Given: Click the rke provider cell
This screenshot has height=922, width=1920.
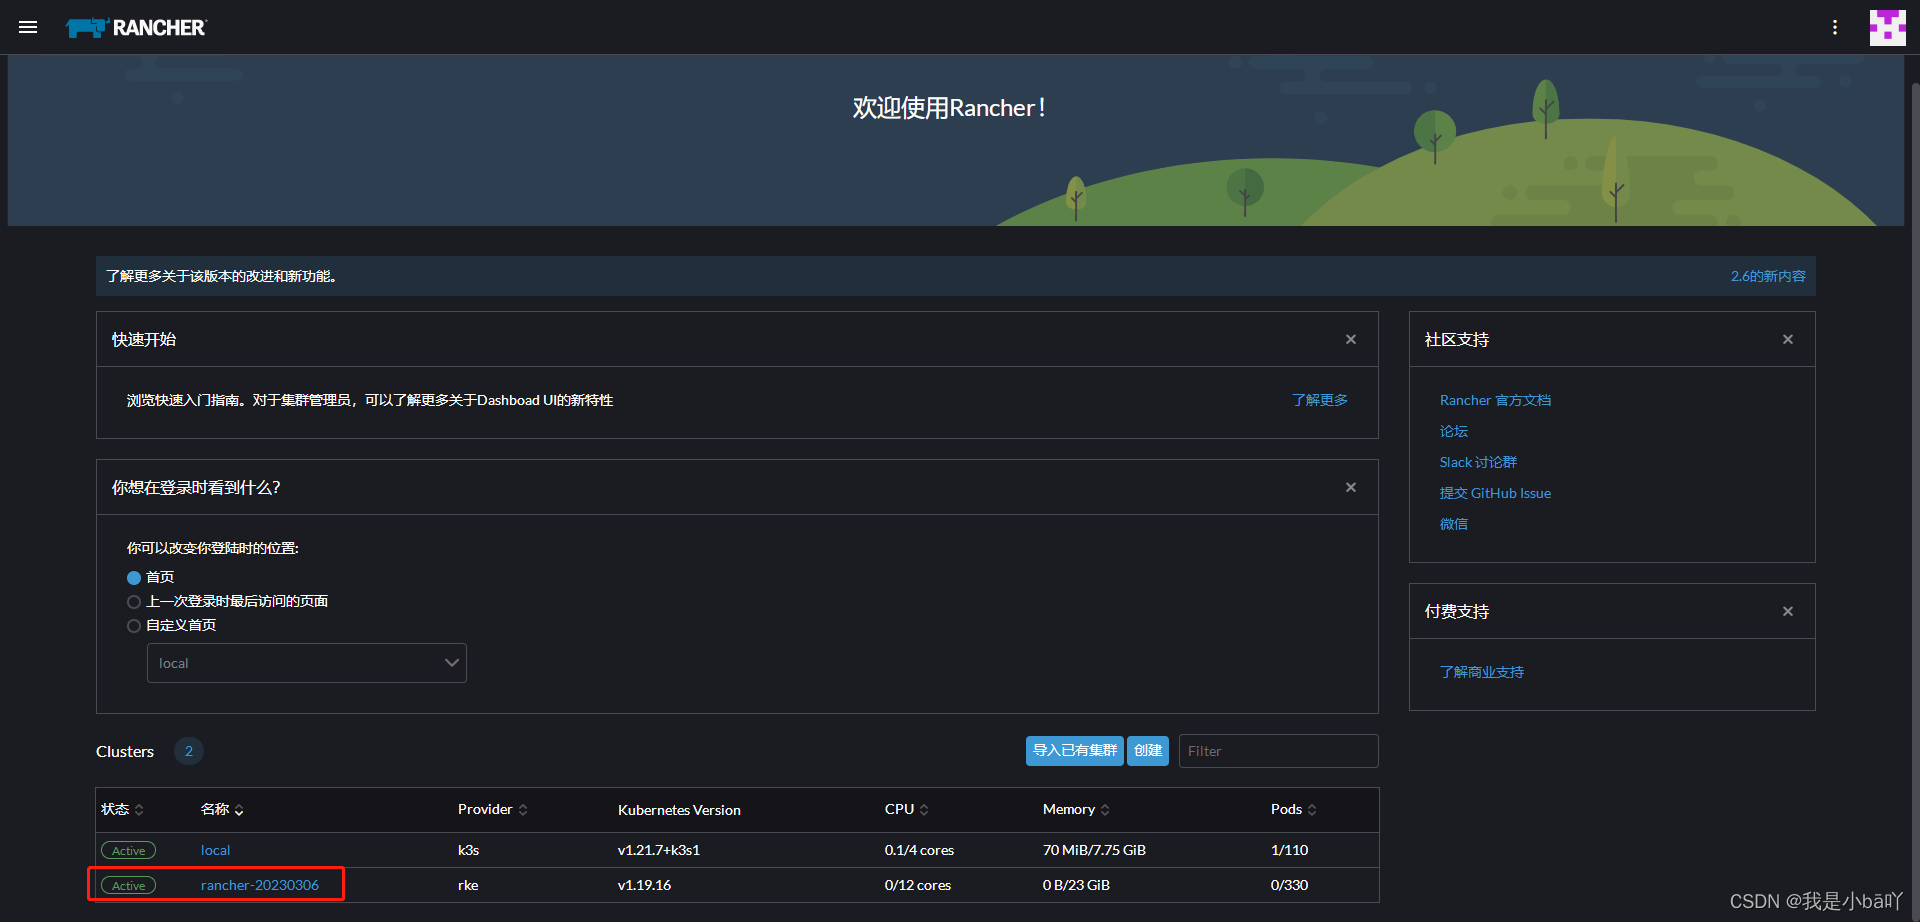Looking at the screenshot, I should [468, 886].
